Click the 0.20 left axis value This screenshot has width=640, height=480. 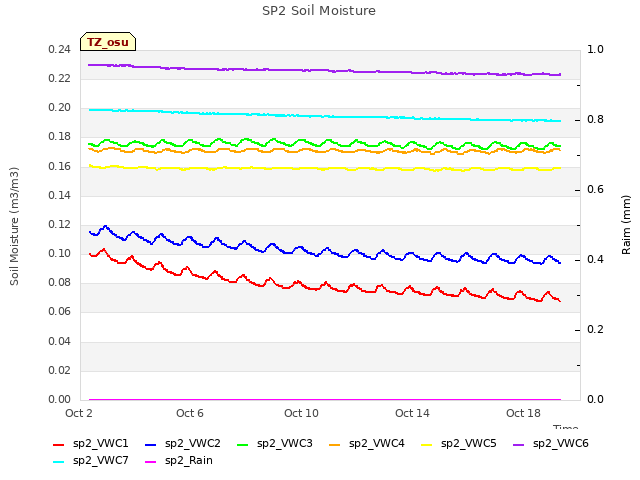pos(60,108)
